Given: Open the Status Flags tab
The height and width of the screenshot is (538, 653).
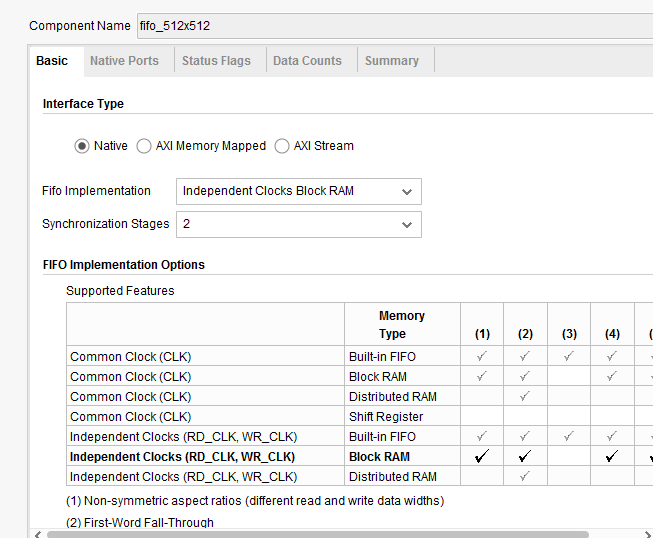Looking at the screenshot, I should pos(216,61).
